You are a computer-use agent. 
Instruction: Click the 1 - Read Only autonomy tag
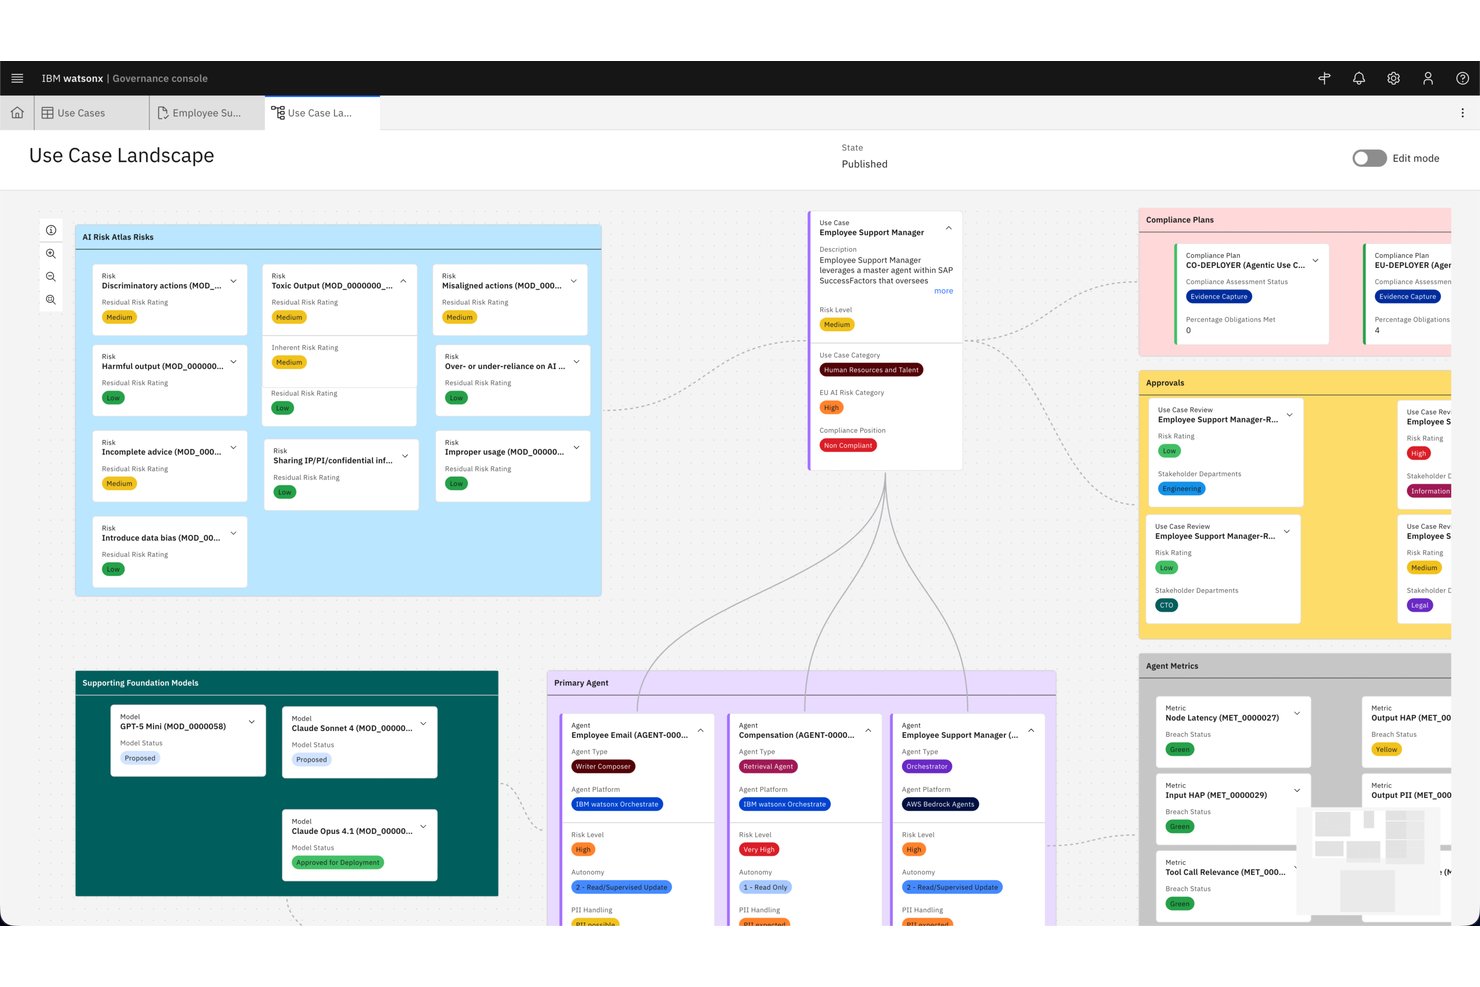click(x=765, y=888)
